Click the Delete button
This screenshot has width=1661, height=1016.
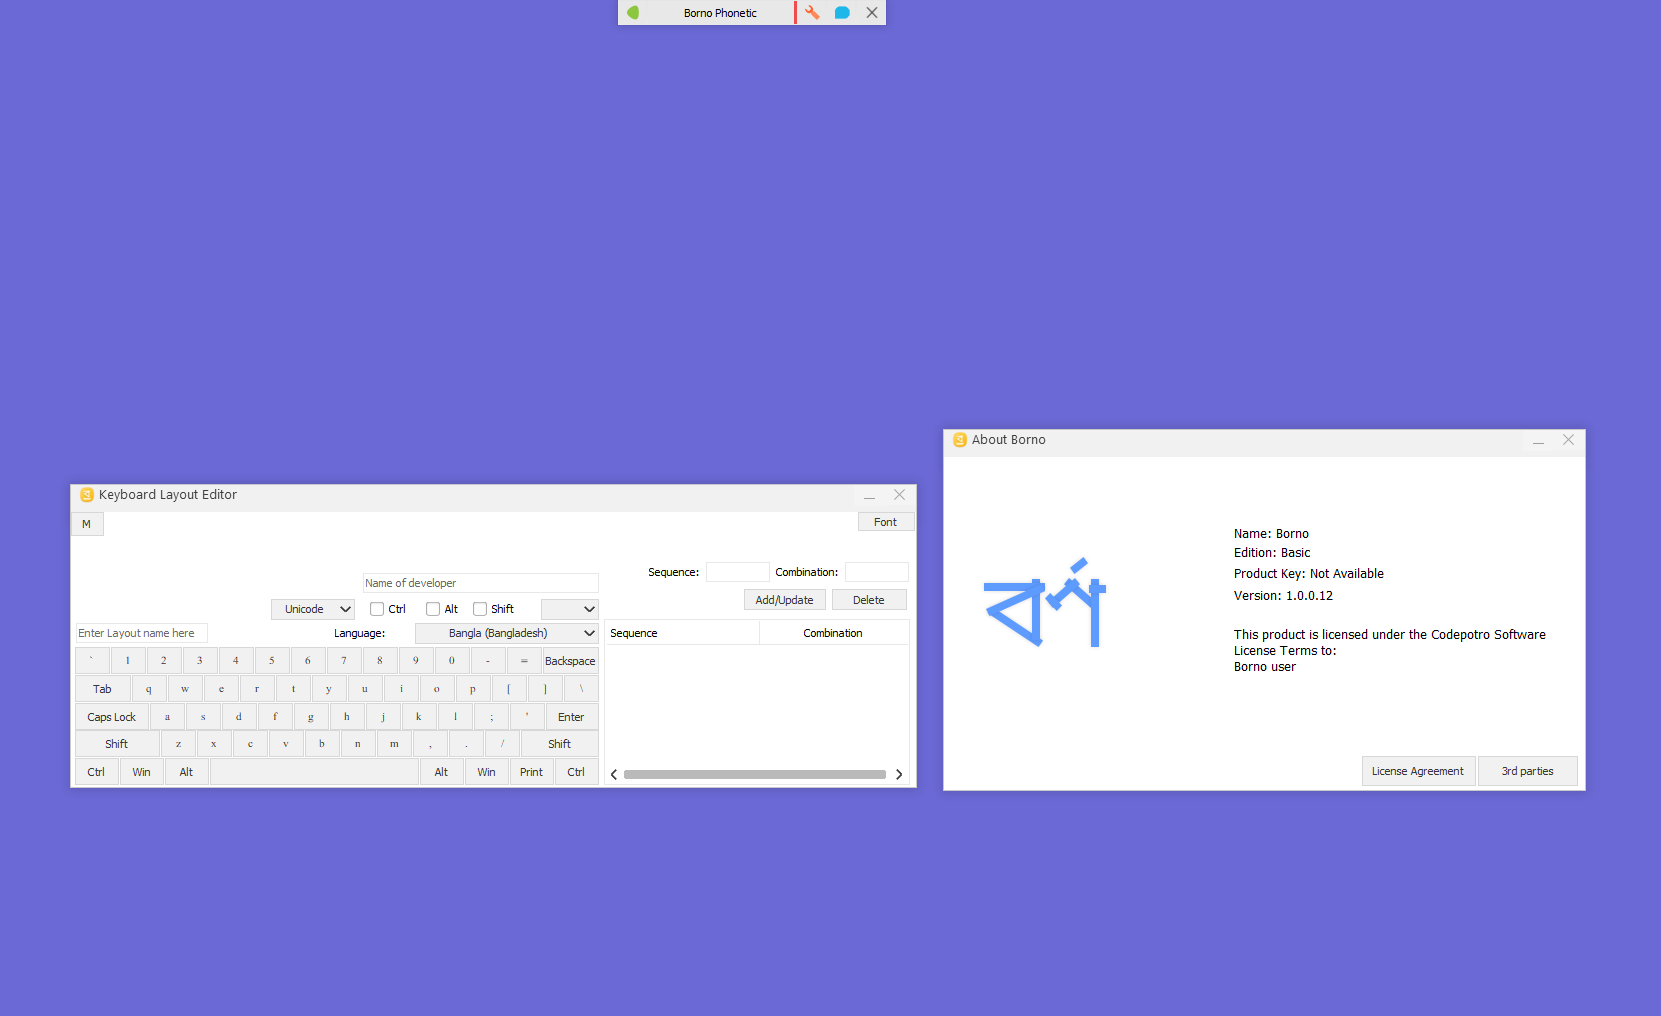click(868, 600)
